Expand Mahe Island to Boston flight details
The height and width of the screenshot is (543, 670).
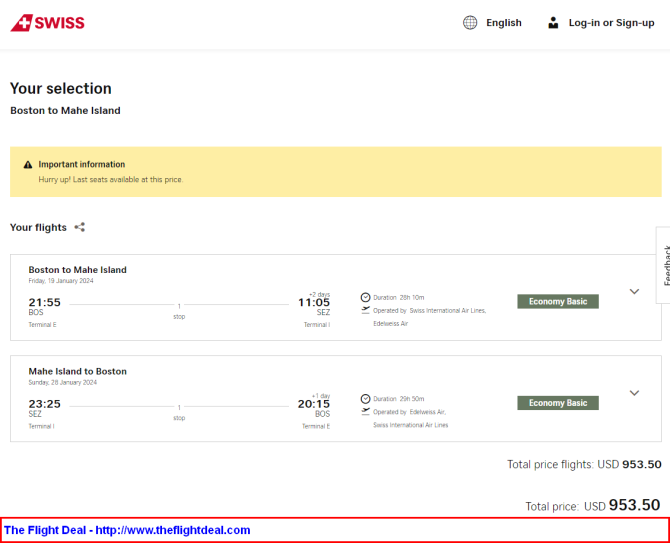634,393
